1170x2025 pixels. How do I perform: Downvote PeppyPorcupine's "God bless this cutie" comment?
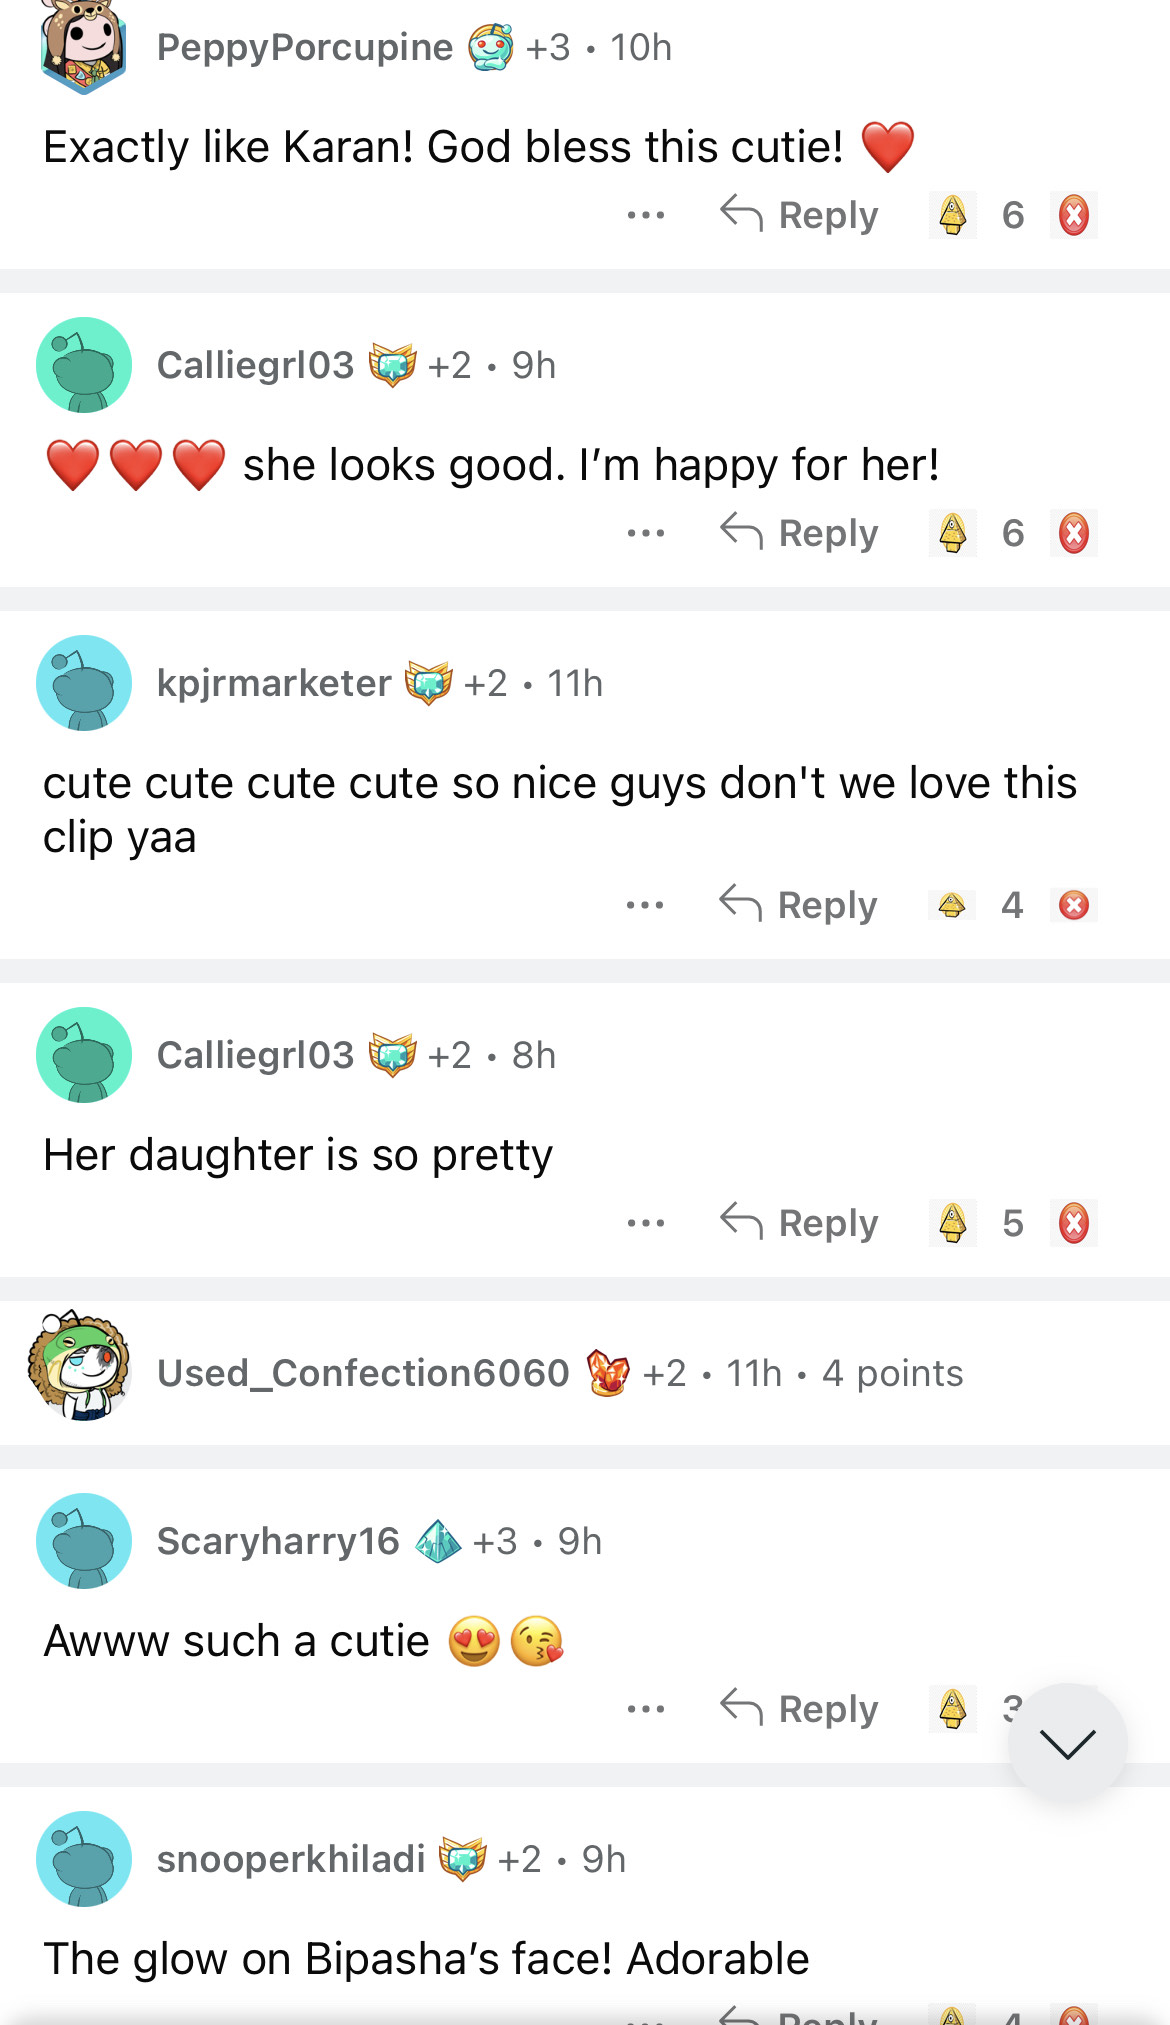click(x=1074, y=215)
